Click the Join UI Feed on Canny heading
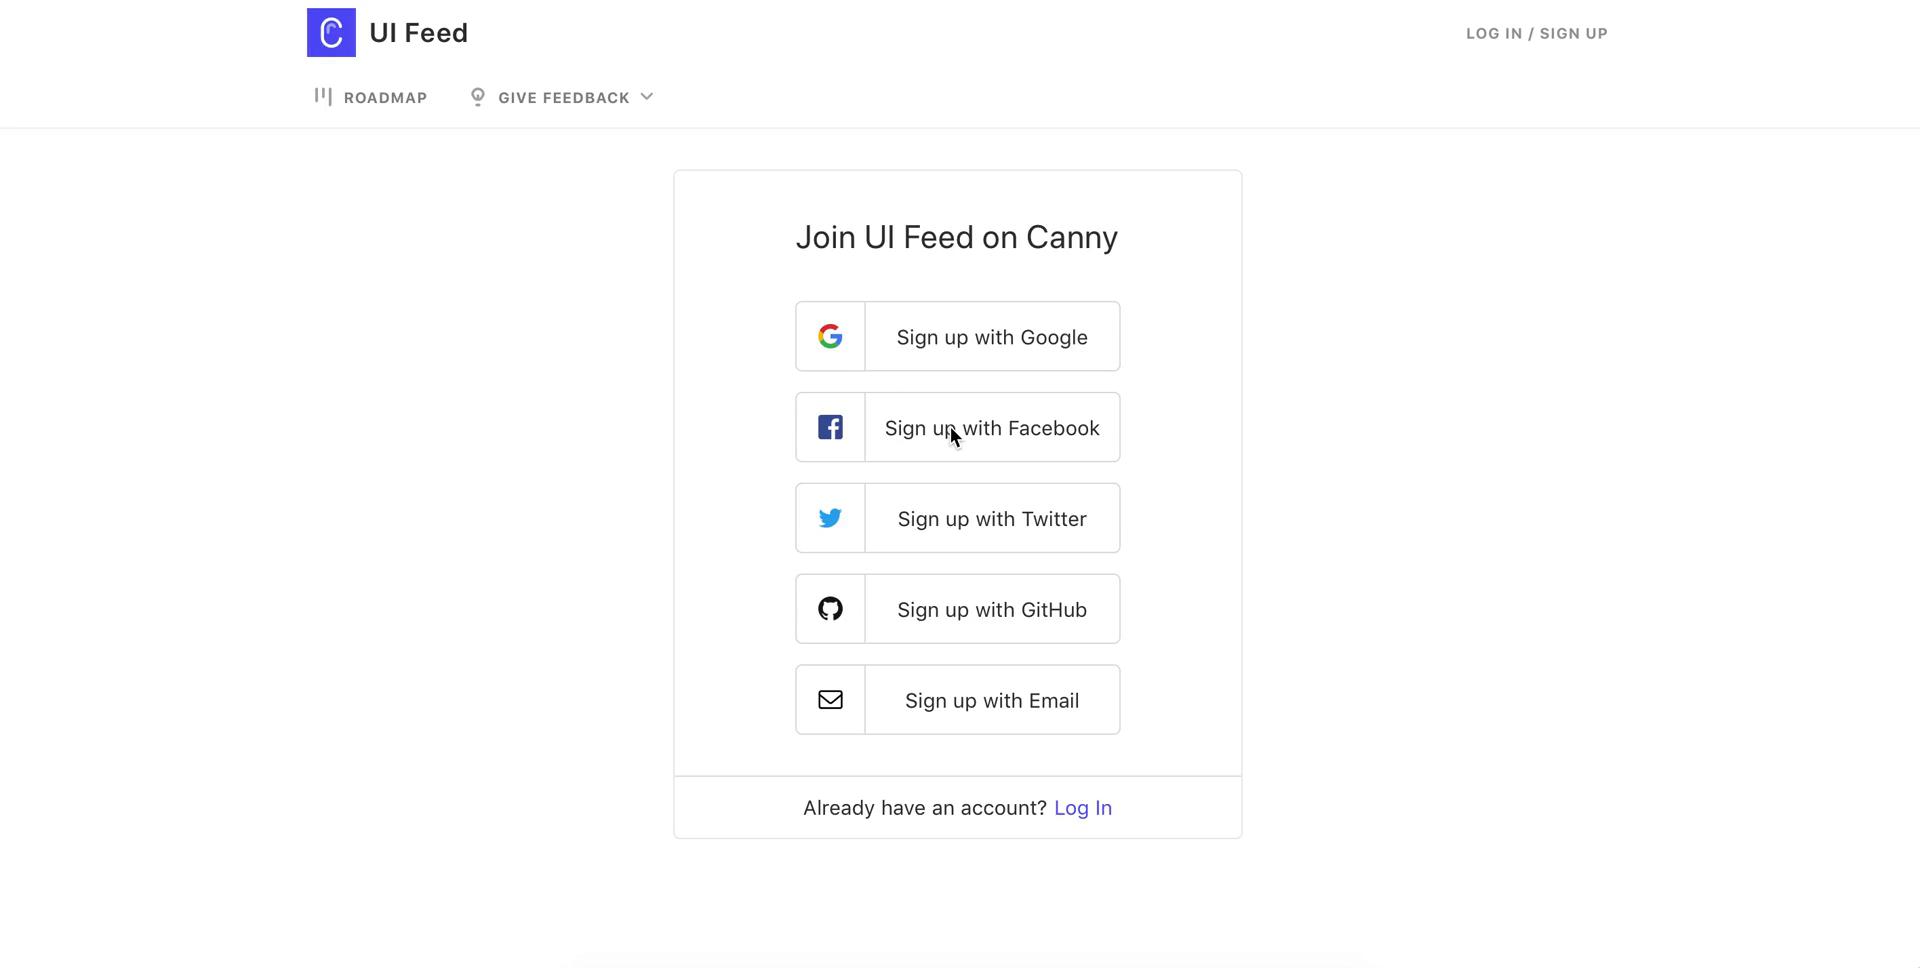Screen dimensions: 1920x968 [956, 237]
